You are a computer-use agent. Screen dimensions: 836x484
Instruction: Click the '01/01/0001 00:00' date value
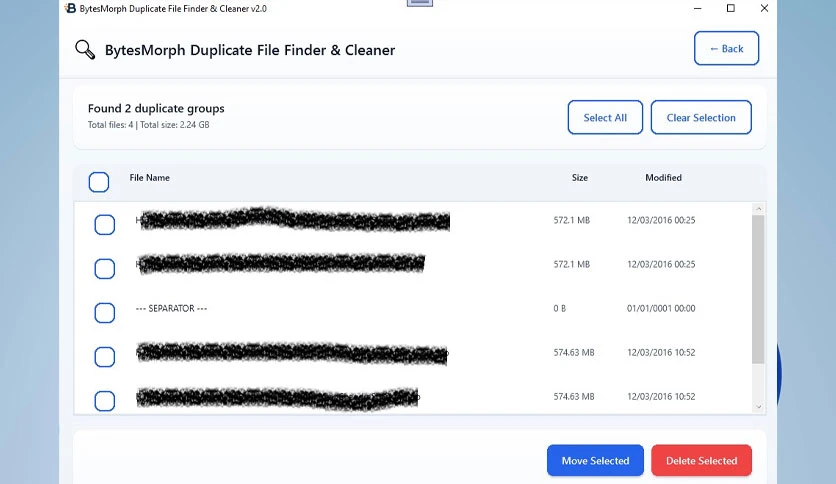661,308
